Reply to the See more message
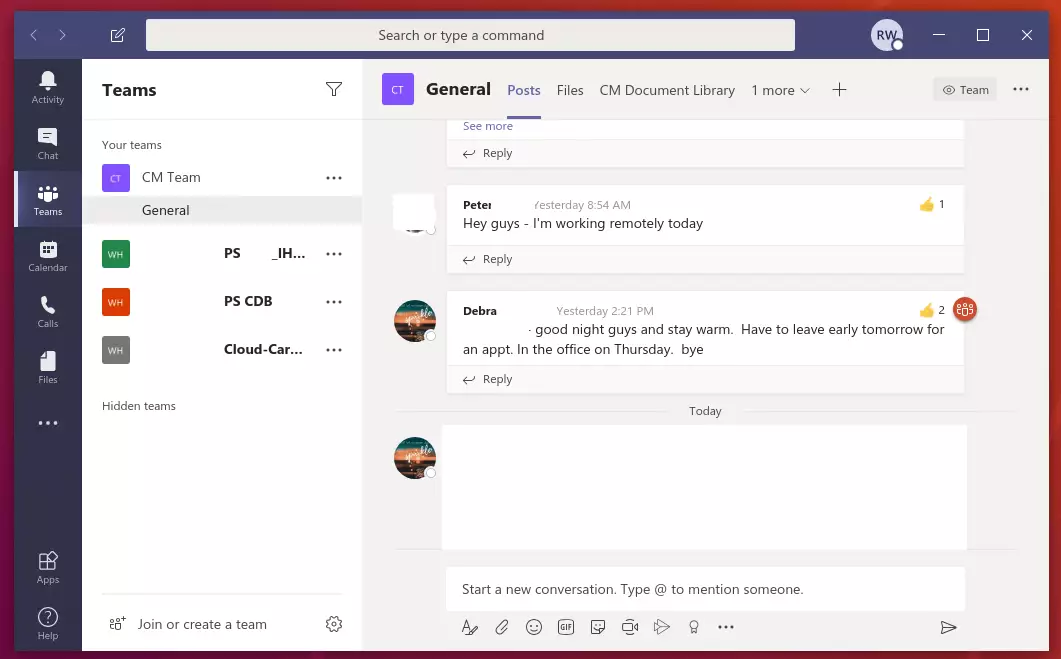This screenshot has width=1061, height=659. 487,154
